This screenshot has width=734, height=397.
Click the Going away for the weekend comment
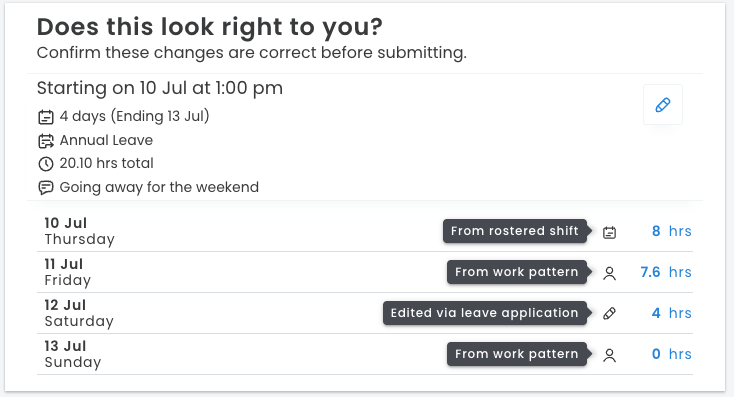tap(159, 187)
